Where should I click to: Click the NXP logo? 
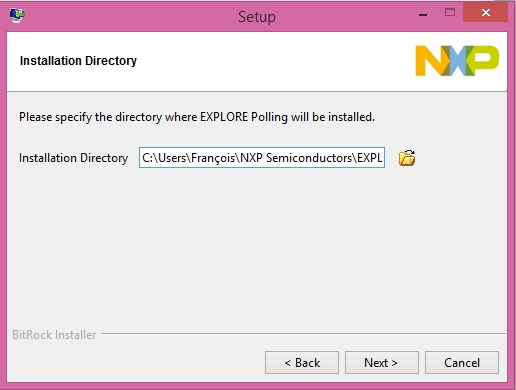pos(457,61)
